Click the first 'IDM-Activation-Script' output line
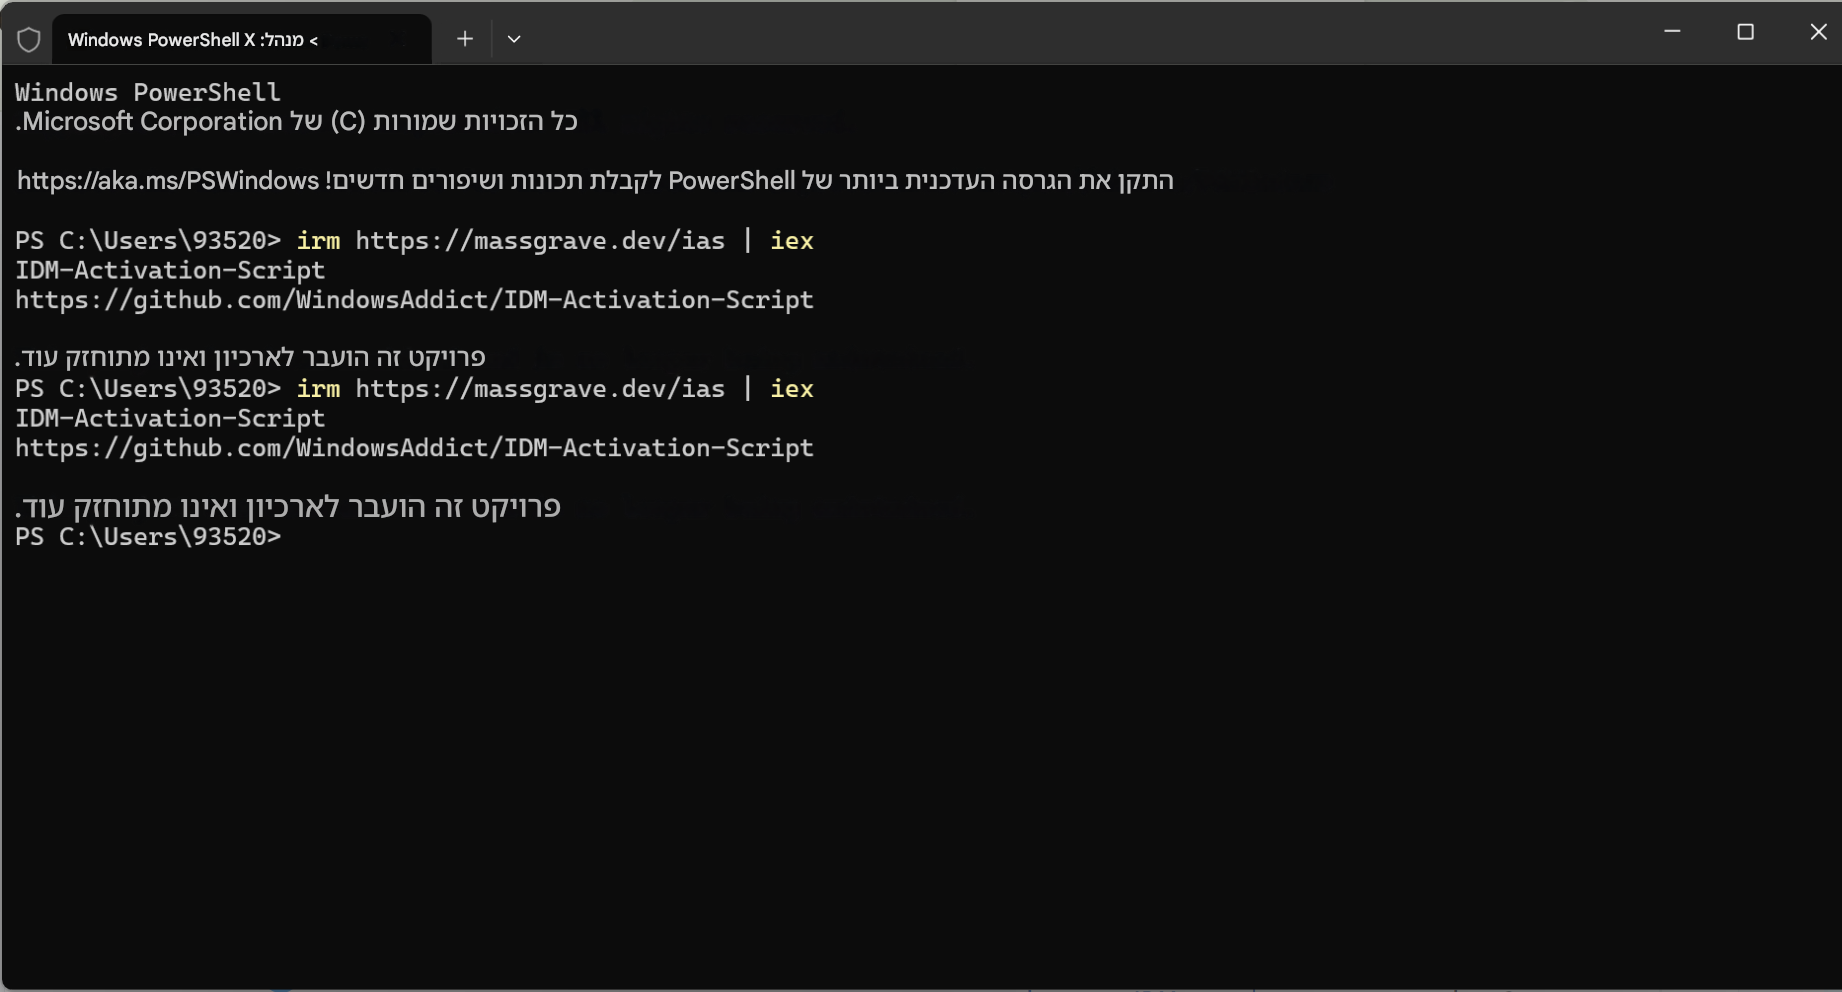Viewport: 1842px width, 992px height. click(170, 270)
